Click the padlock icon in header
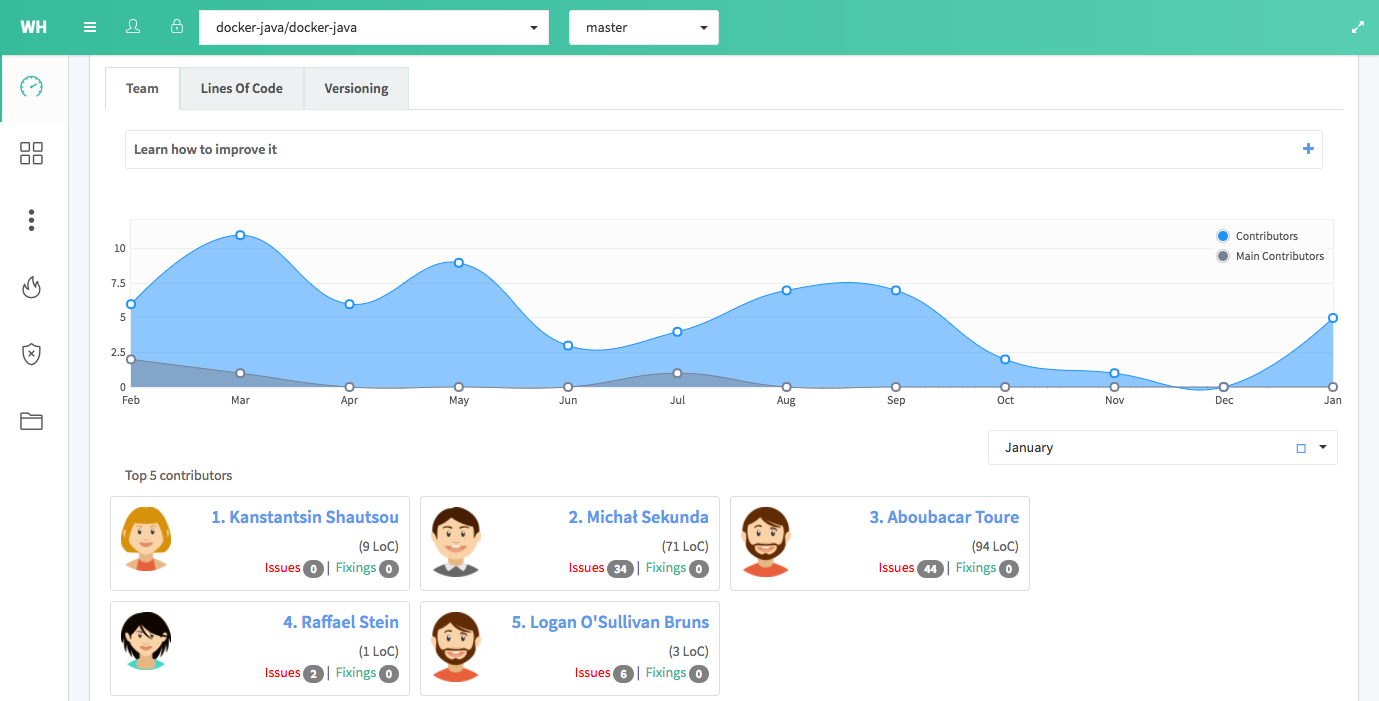 pos(177,27)
